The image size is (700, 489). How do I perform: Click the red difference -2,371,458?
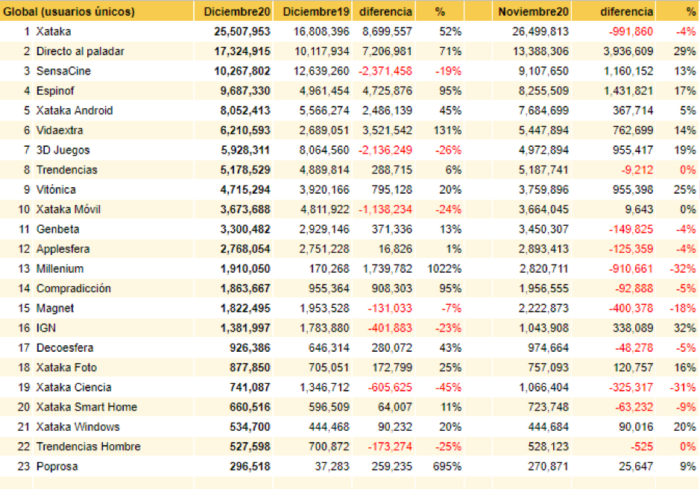click(x=385, y=71)
